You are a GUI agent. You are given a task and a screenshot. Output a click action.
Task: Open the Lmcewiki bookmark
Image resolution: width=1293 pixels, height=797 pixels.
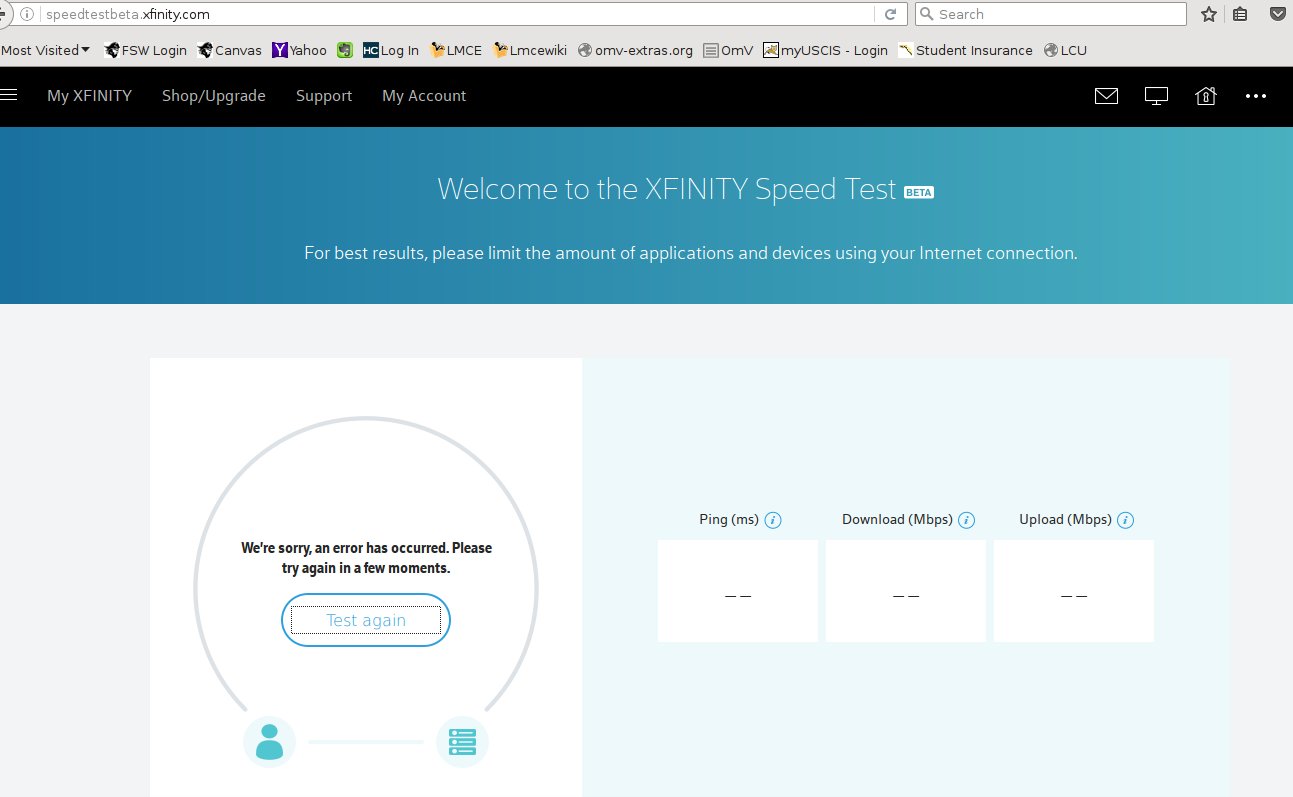click(x=531, y=50)
